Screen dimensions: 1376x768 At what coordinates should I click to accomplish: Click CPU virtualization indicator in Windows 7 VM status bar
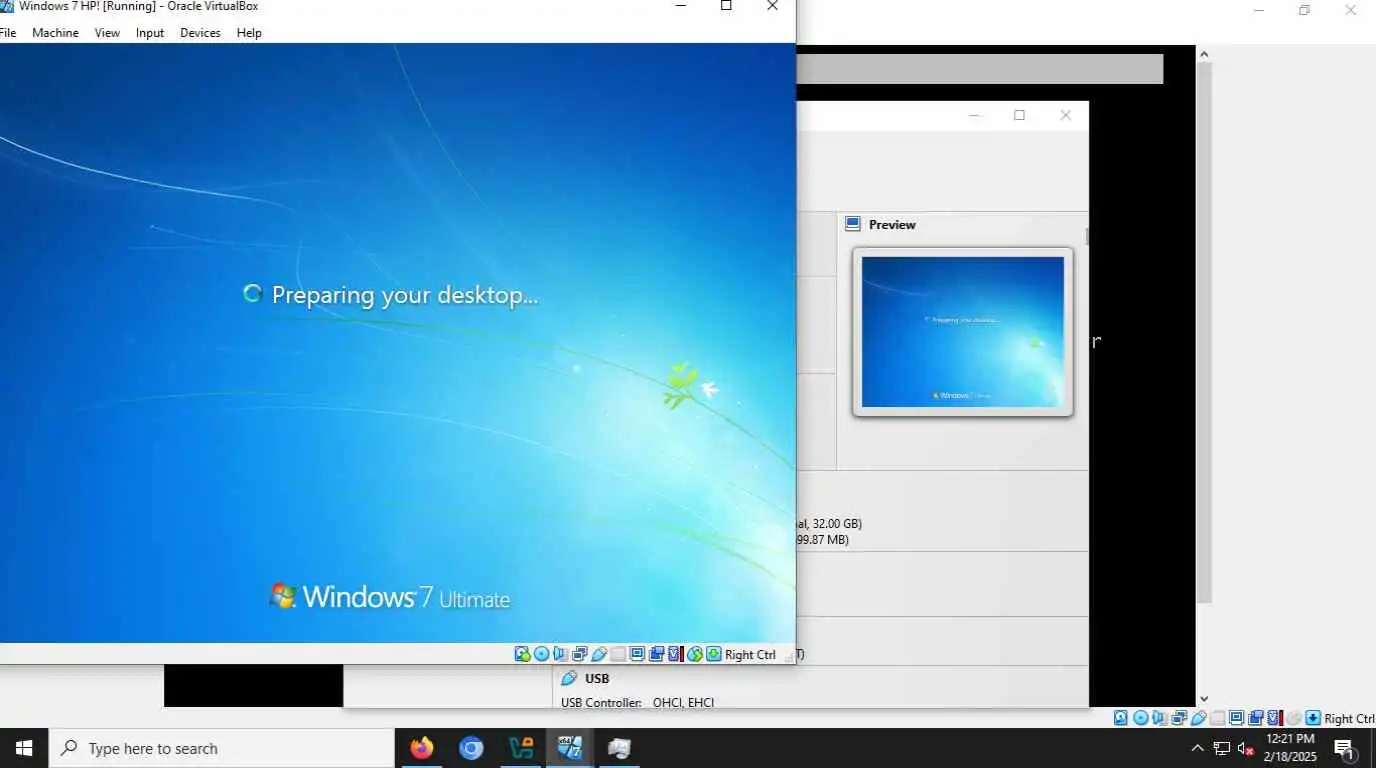[x=676, y=654]
